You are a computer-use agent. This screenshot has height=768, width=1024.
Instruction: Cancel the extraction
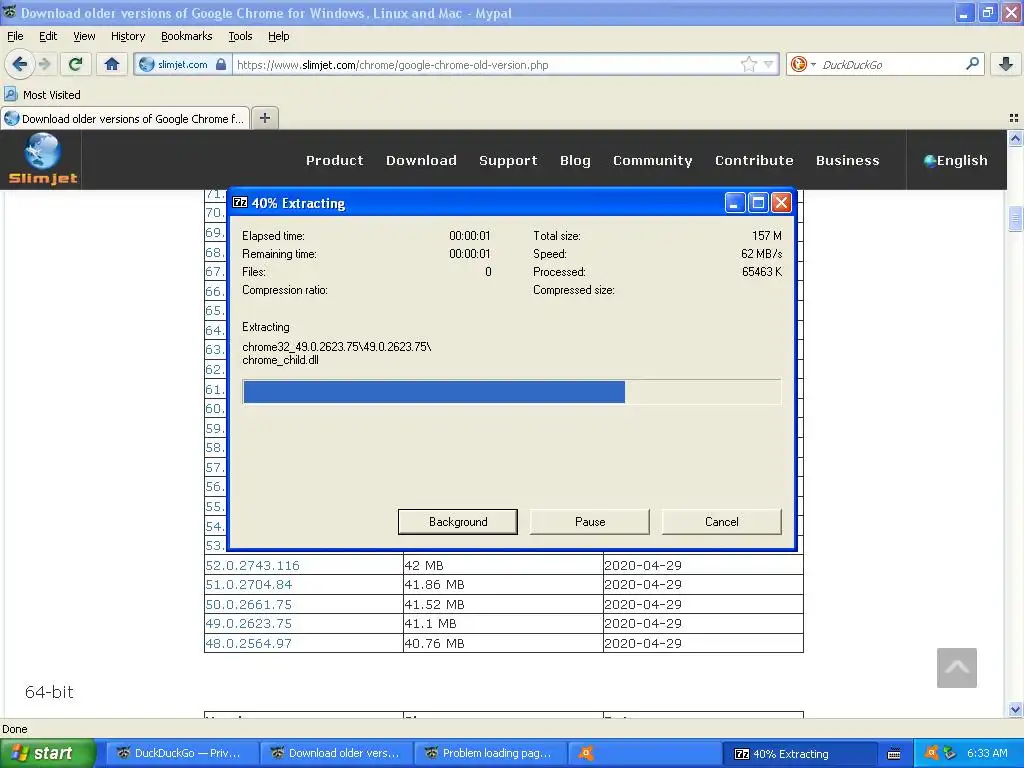[x=722, y=521]
